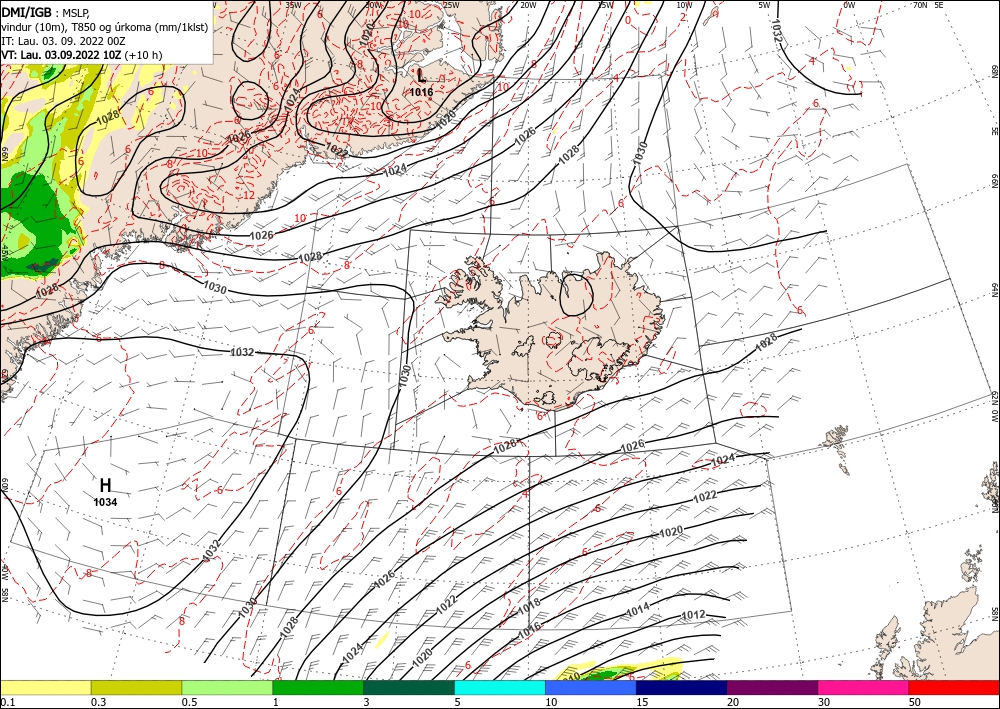Click the 5W longitude label
The width and height of the screenshot is (1000, 709).
pyautogui.click(x=765, y=5)
